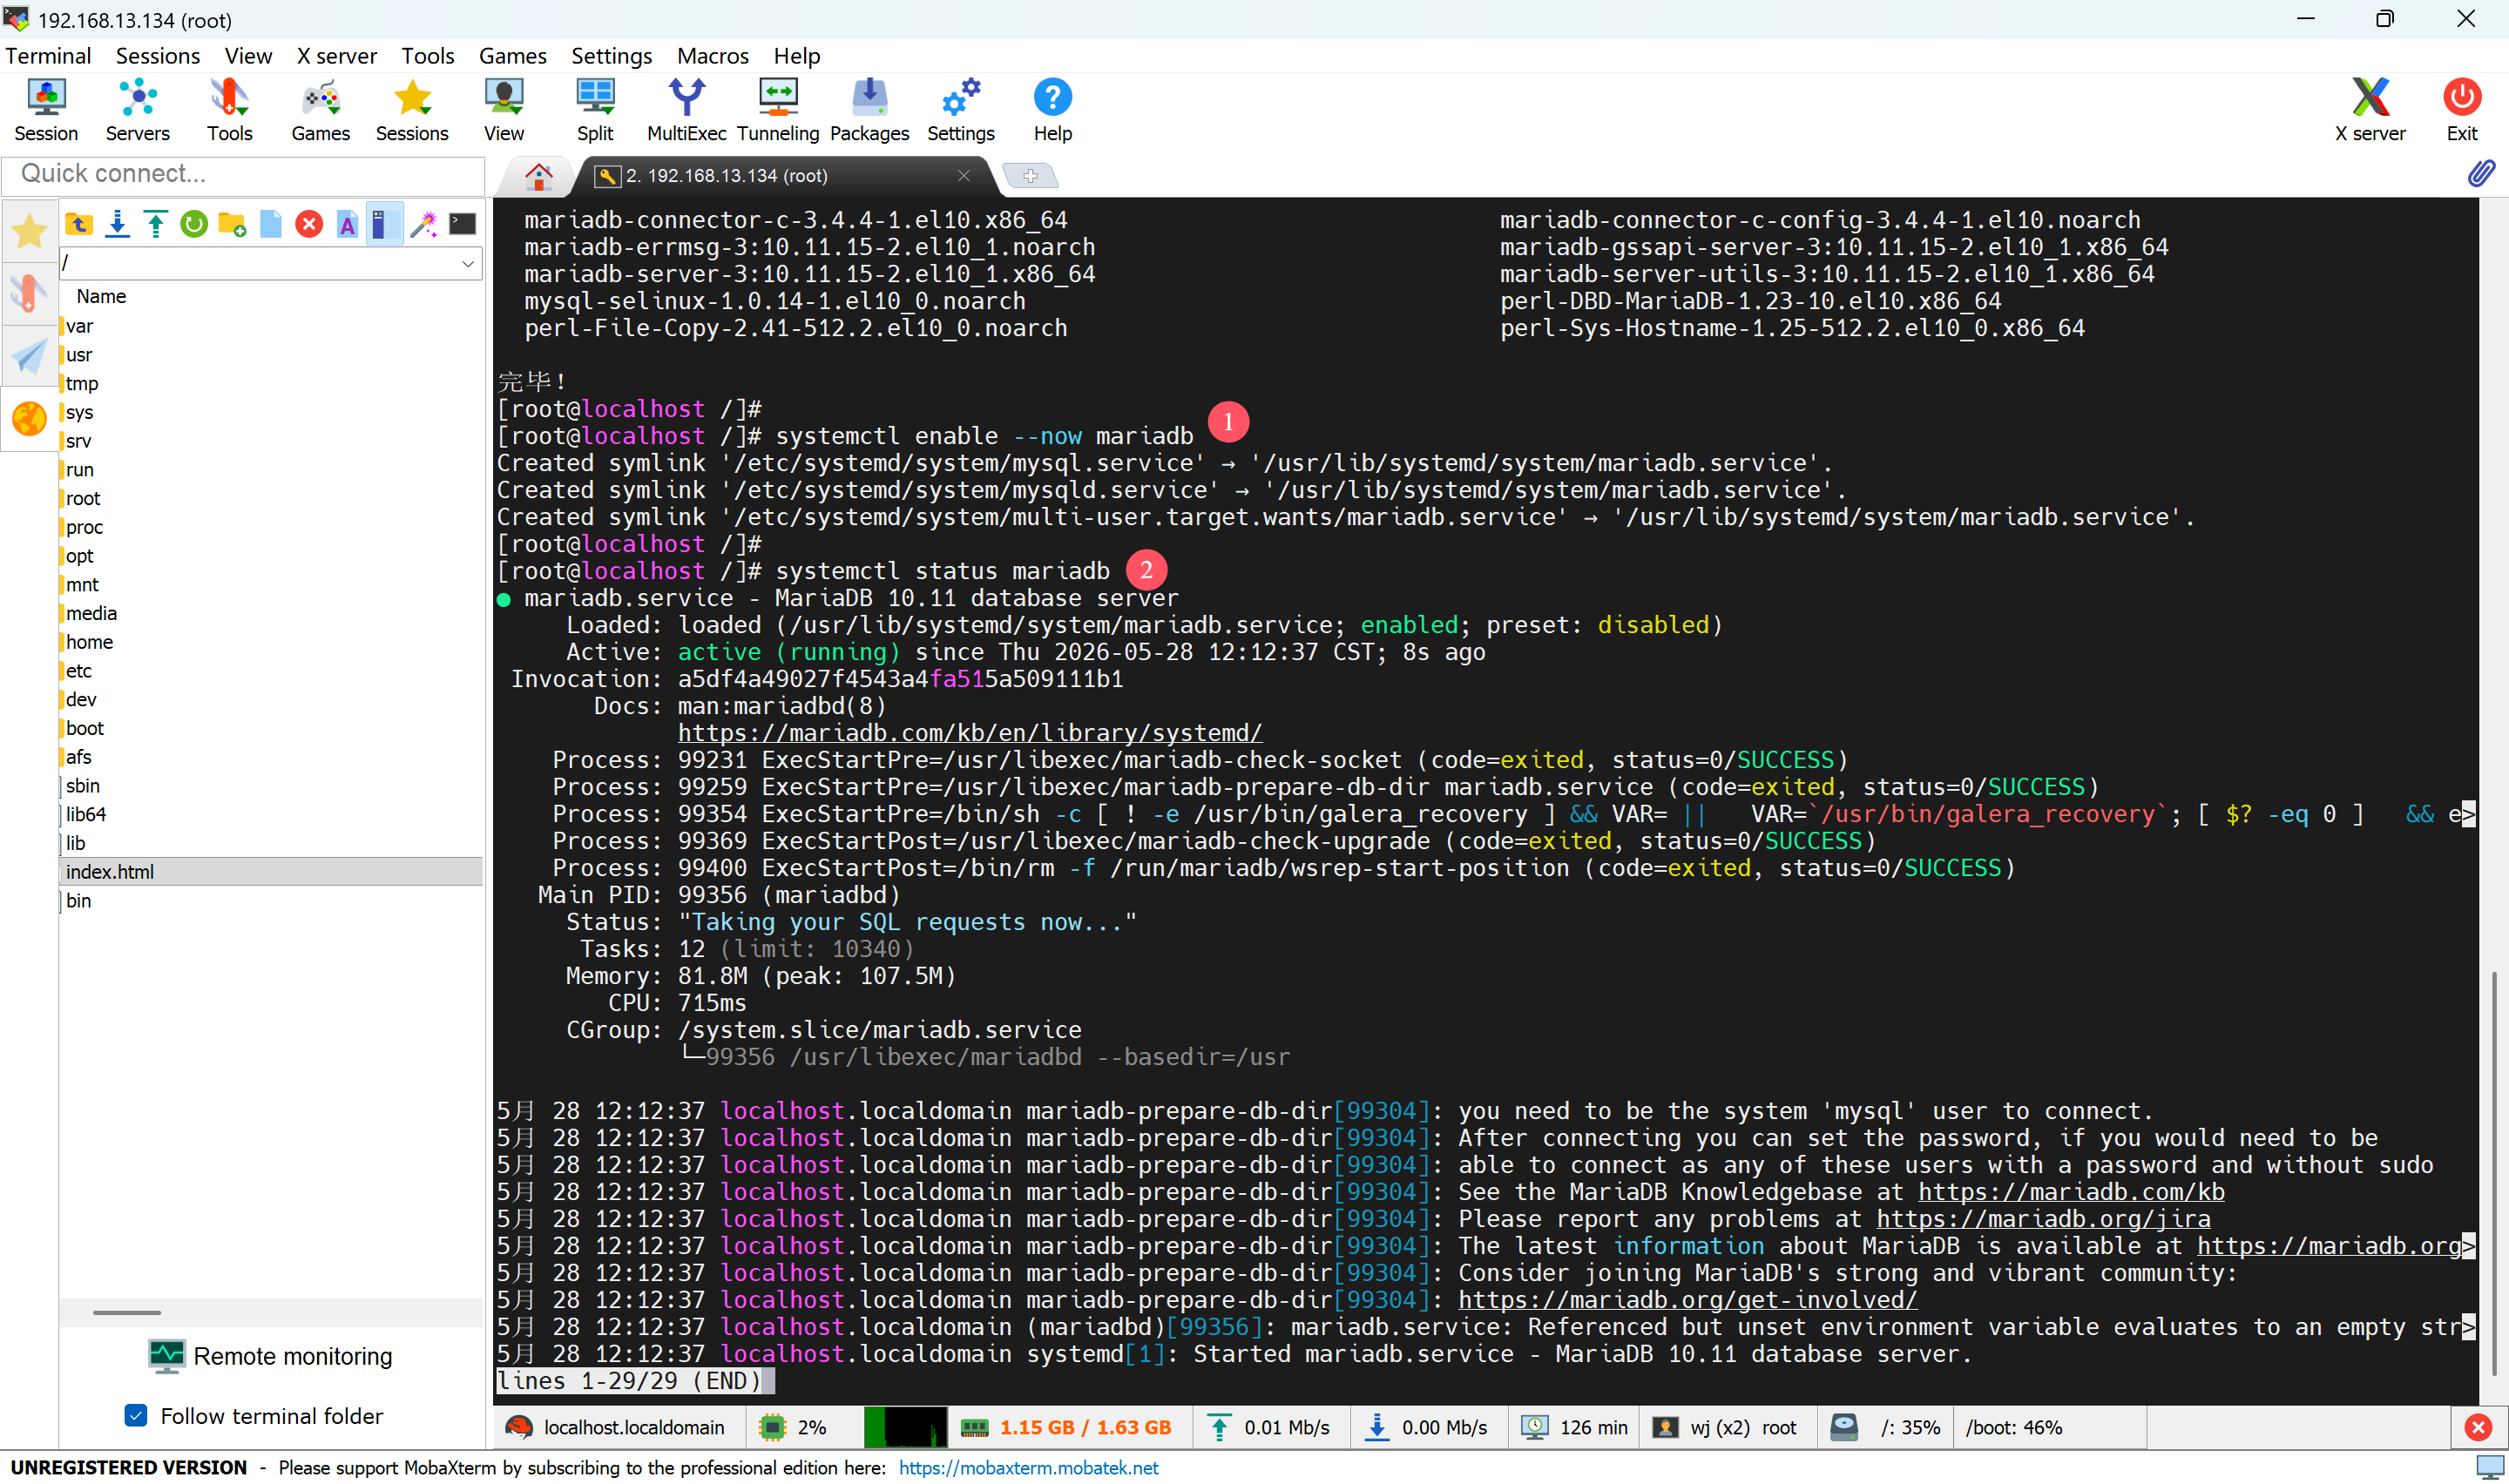Toggle the Follow terminal folder checkbox
Image resolution: width=2509 pixels, height=1484 pixels.
tap(136, 1415)
